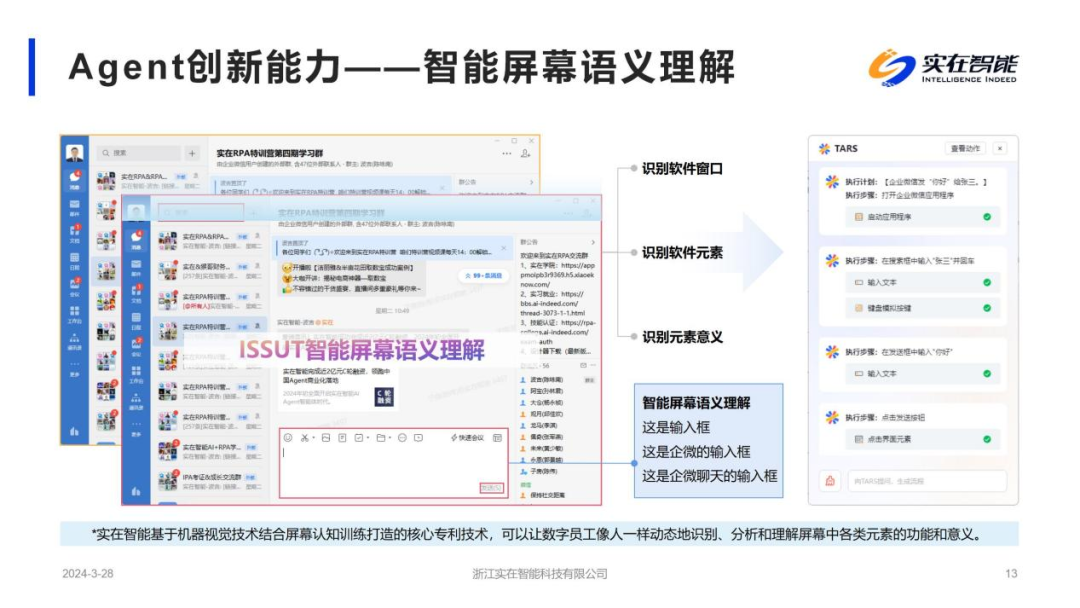Click the folder icon in chat toolbar

(380, 438)
